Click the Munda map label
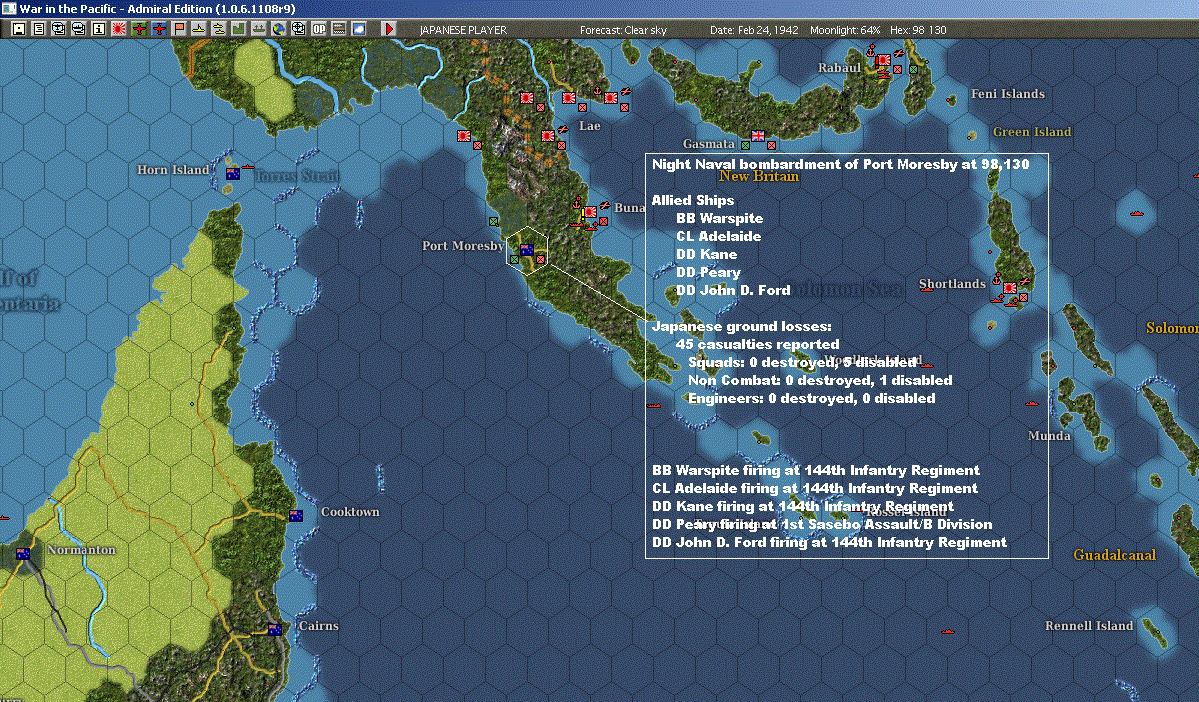 [1049, 435]
